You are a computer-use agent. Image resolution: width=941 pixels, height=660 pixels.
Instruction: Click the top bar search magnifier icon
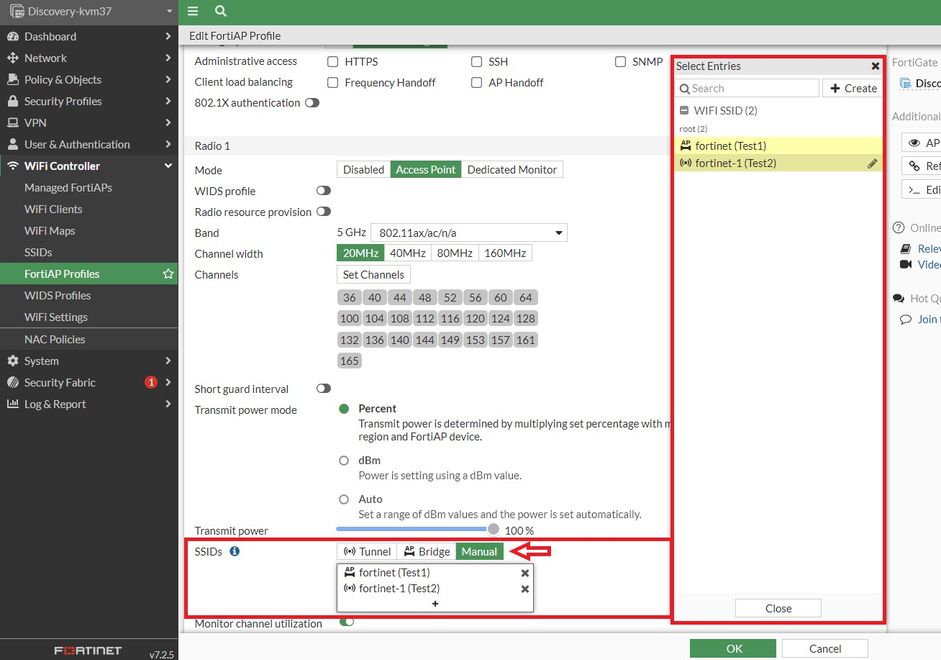220,11
